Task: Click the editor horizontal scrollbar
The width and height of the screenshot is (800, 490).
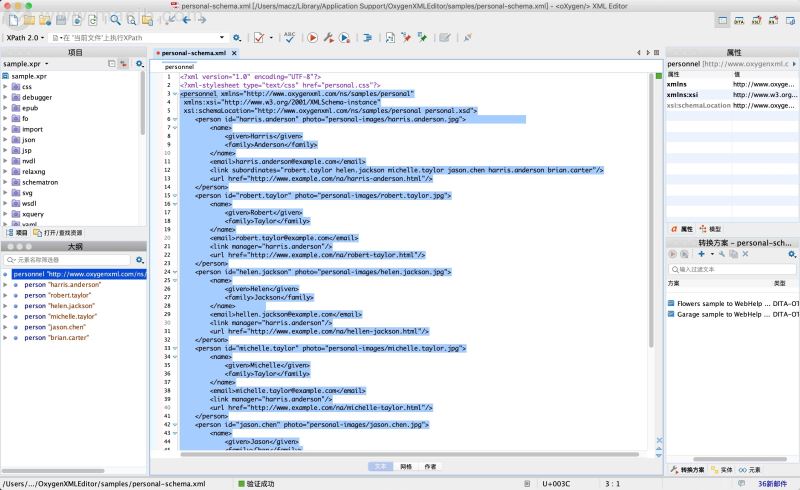Action: [409, 454]
